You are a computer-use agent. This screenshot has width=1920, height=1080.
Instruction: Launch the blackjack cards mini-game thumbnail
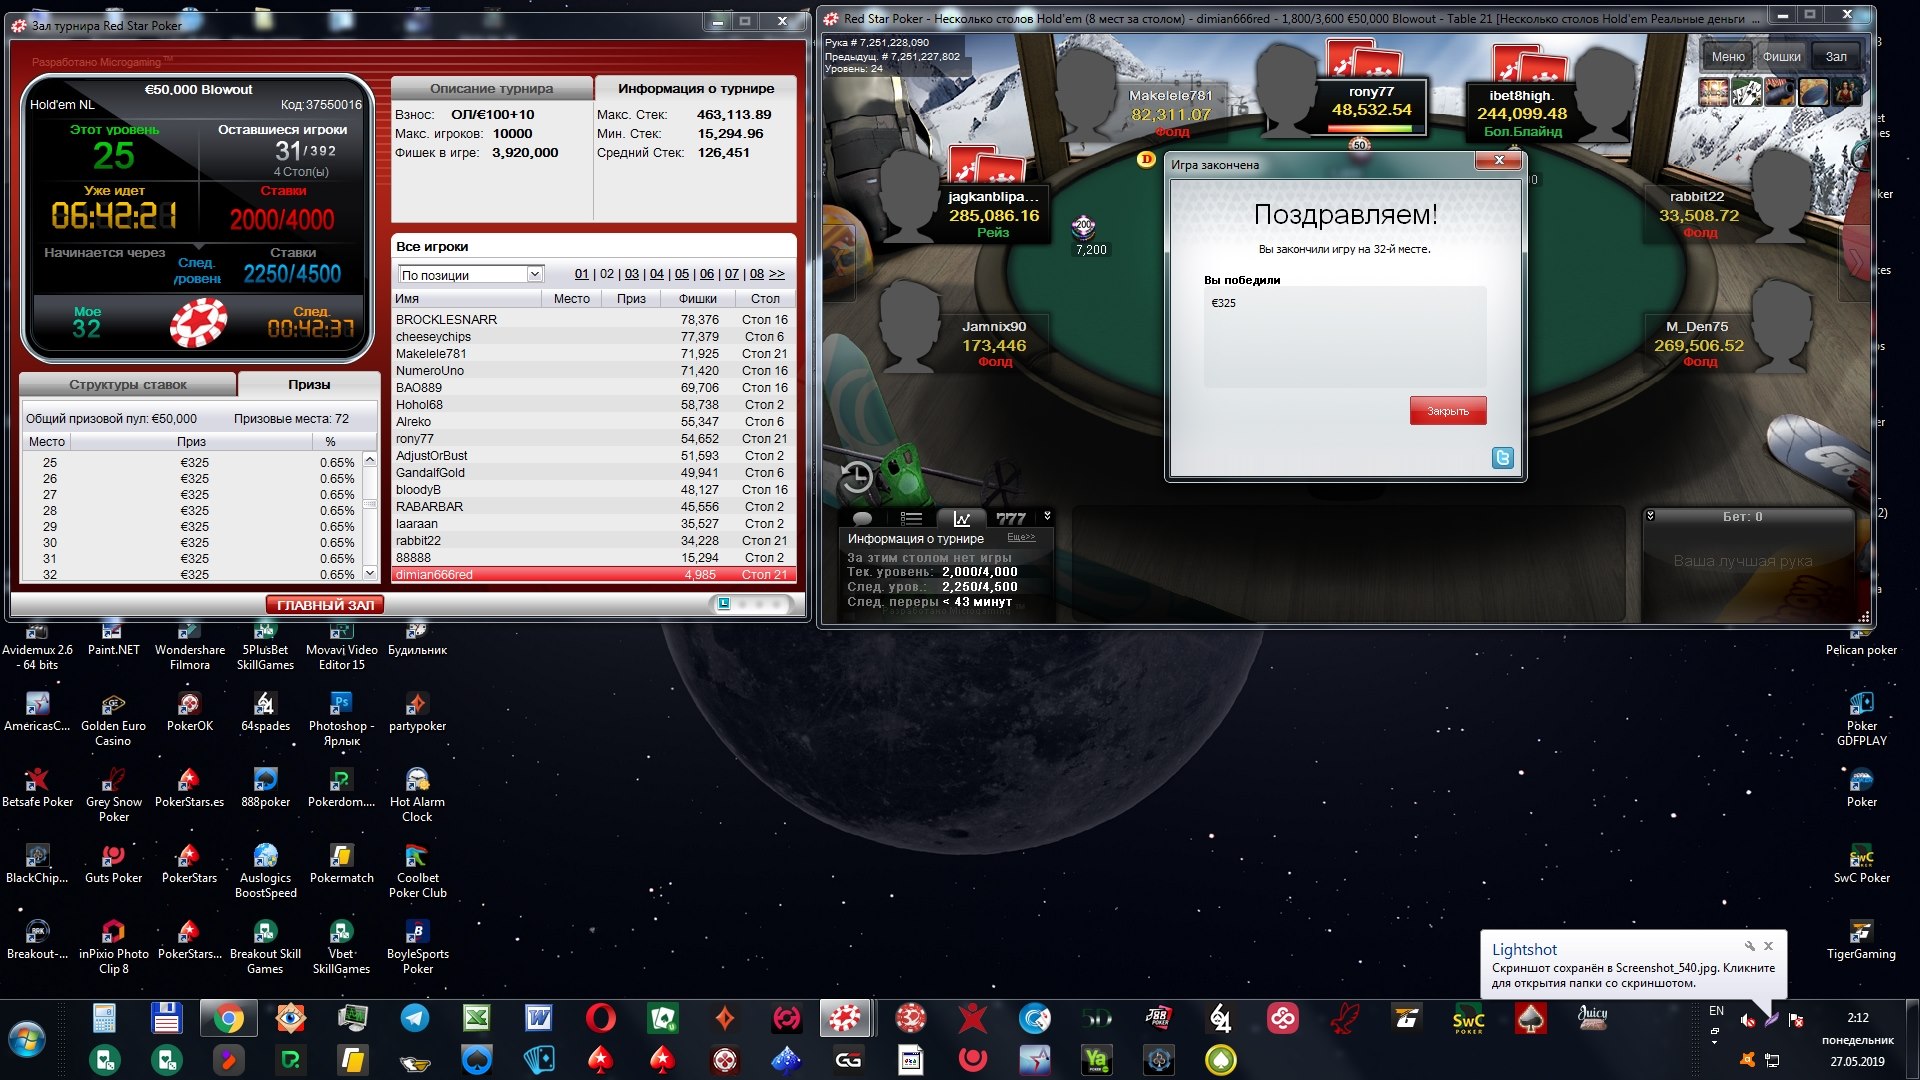(x=1747, y=92)
